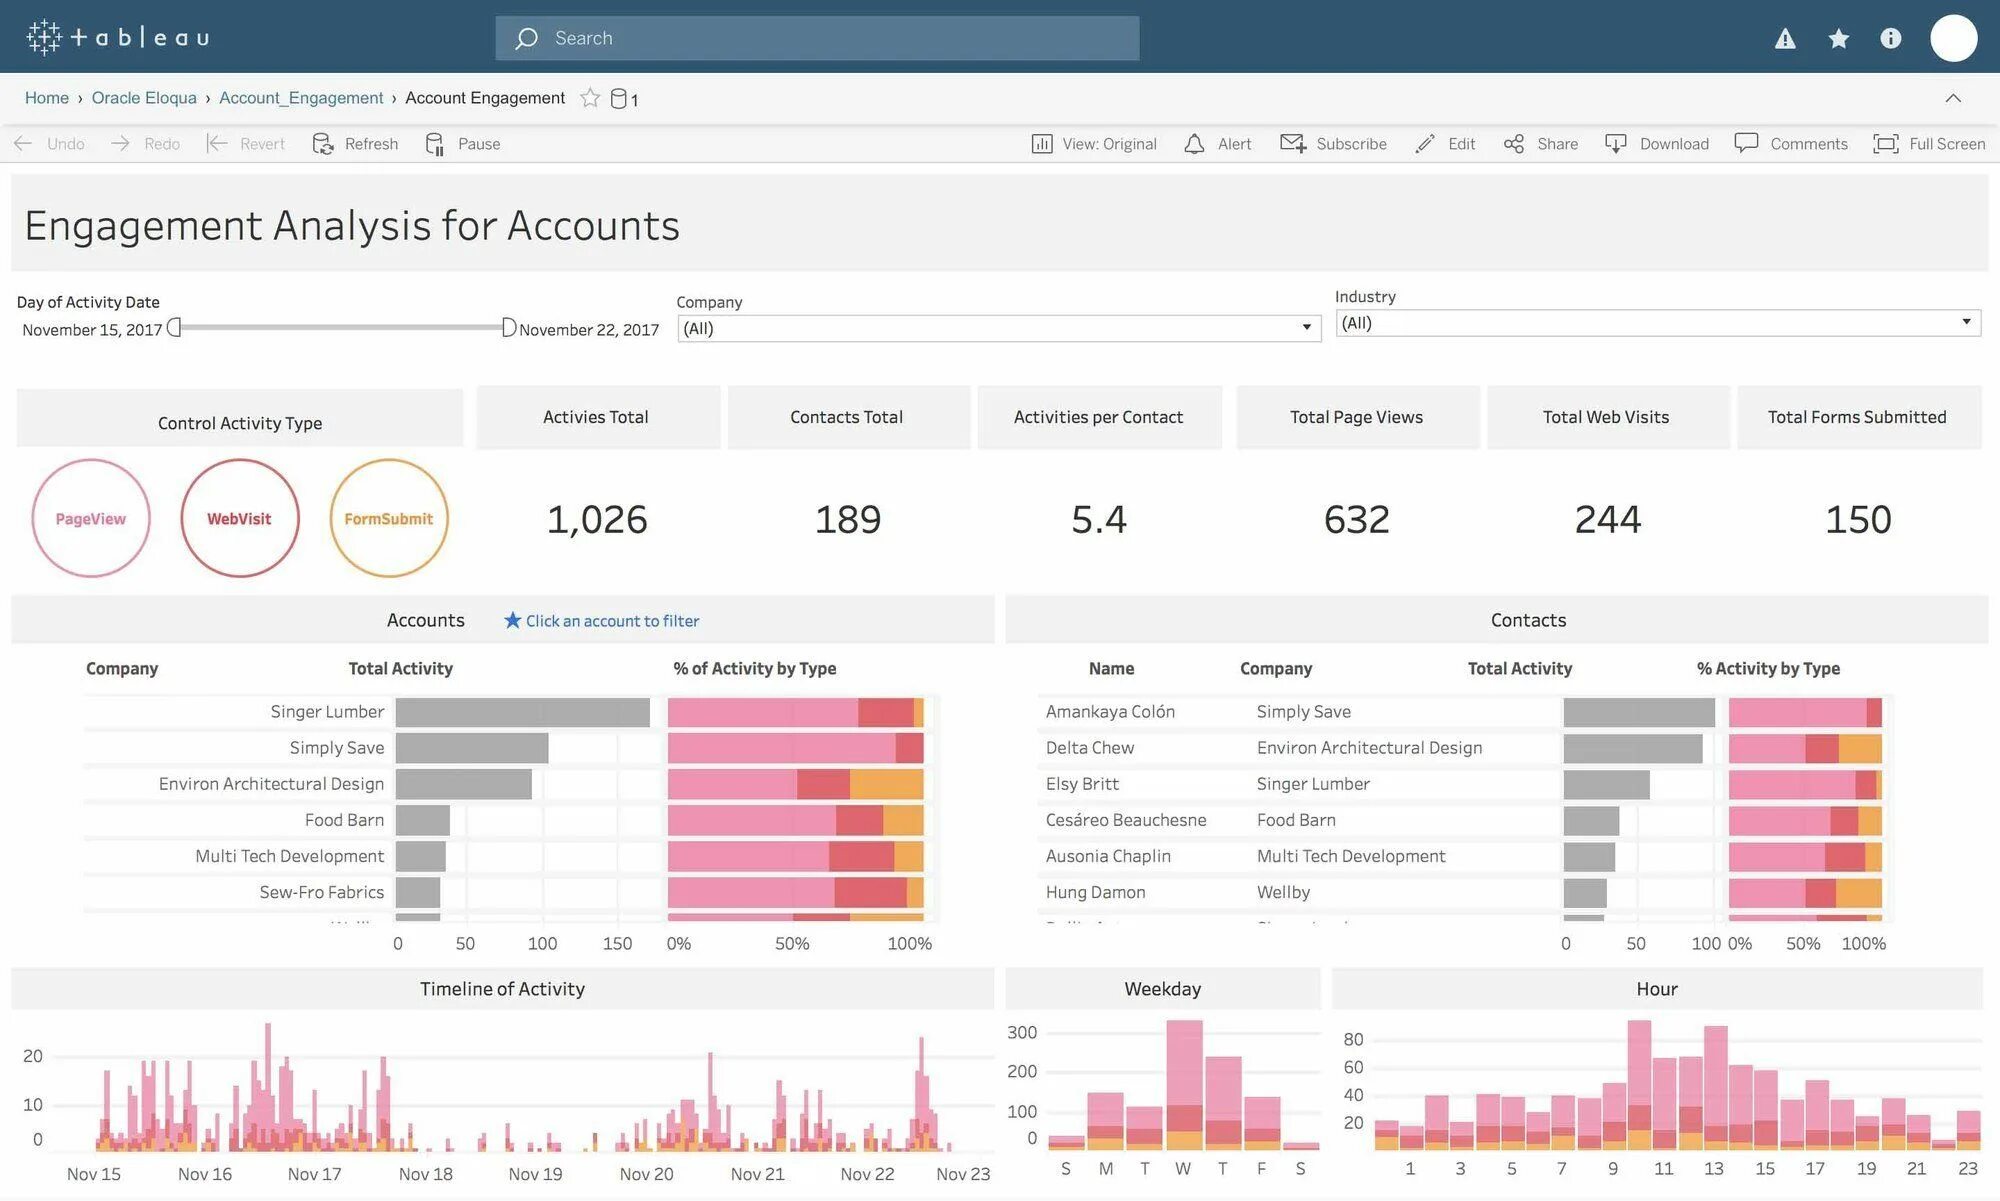Toggle the PageView activity type circle

click(91, 518)
